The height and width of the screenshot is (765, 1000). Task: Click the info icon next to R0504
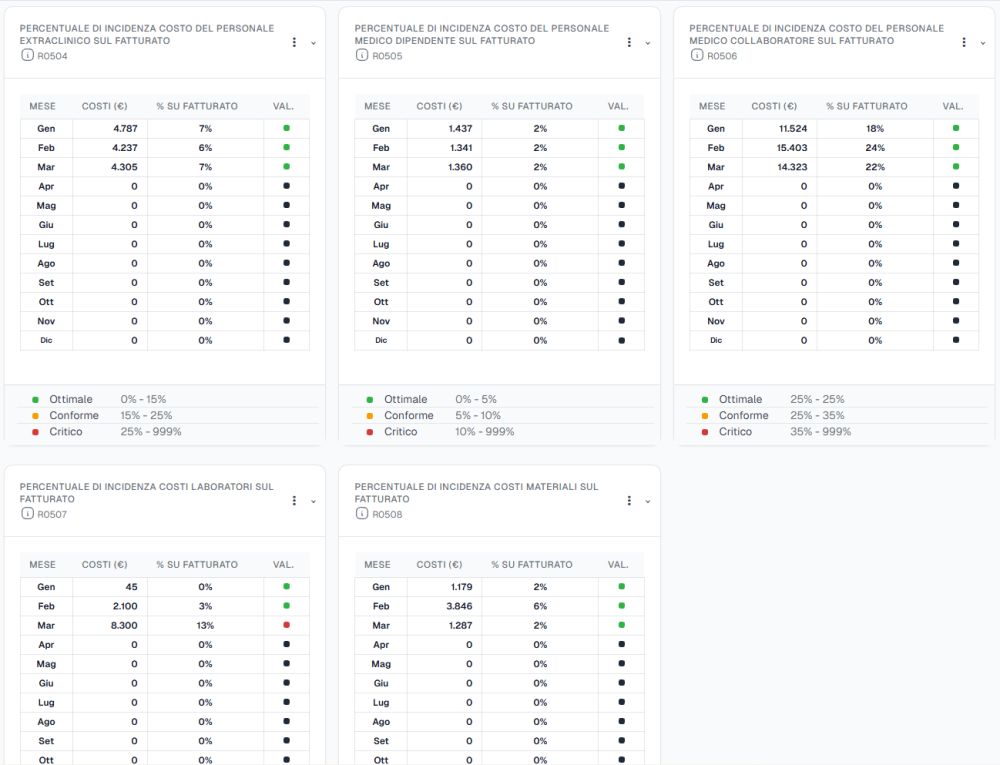click(27, 55)
